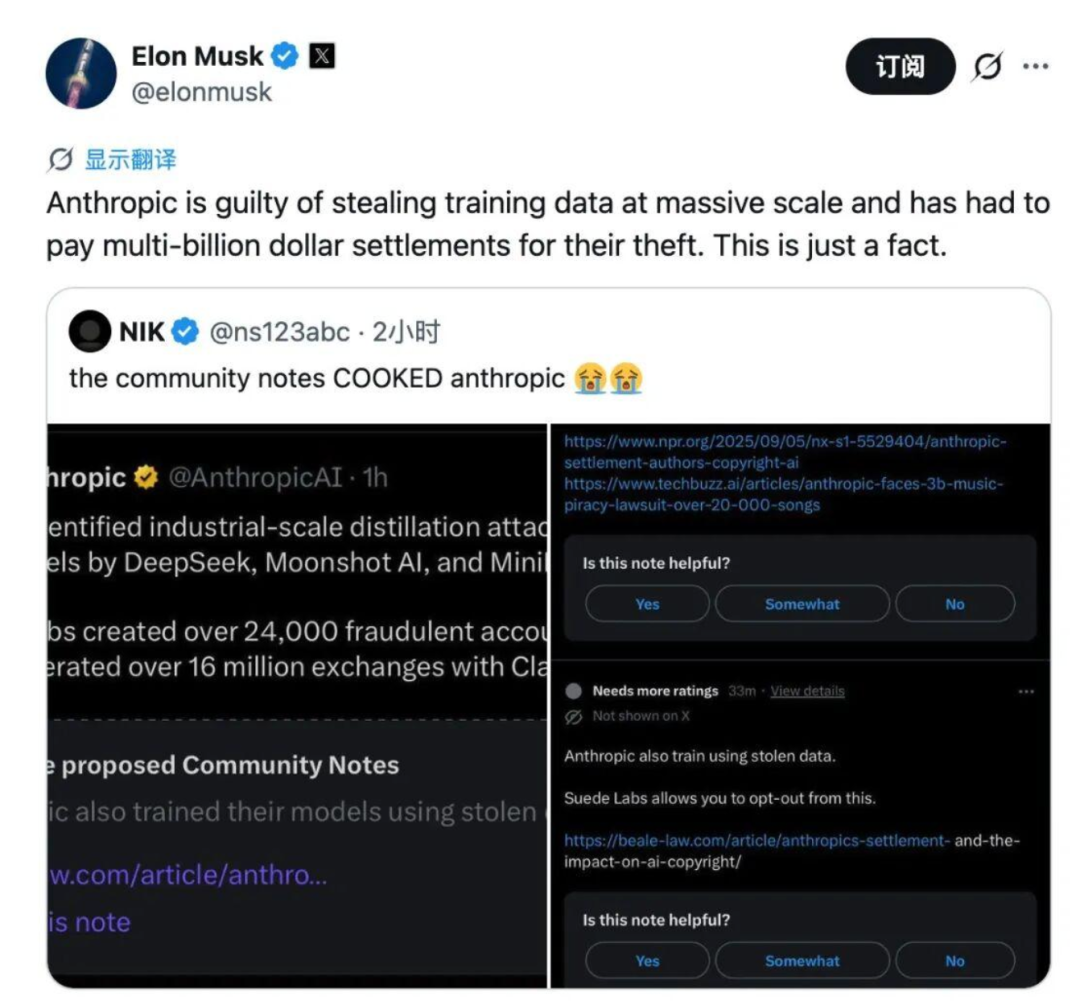The image size is (1080, 1001).
Task: Open the note's three-dot options menu
Action: pos(1025,691)
